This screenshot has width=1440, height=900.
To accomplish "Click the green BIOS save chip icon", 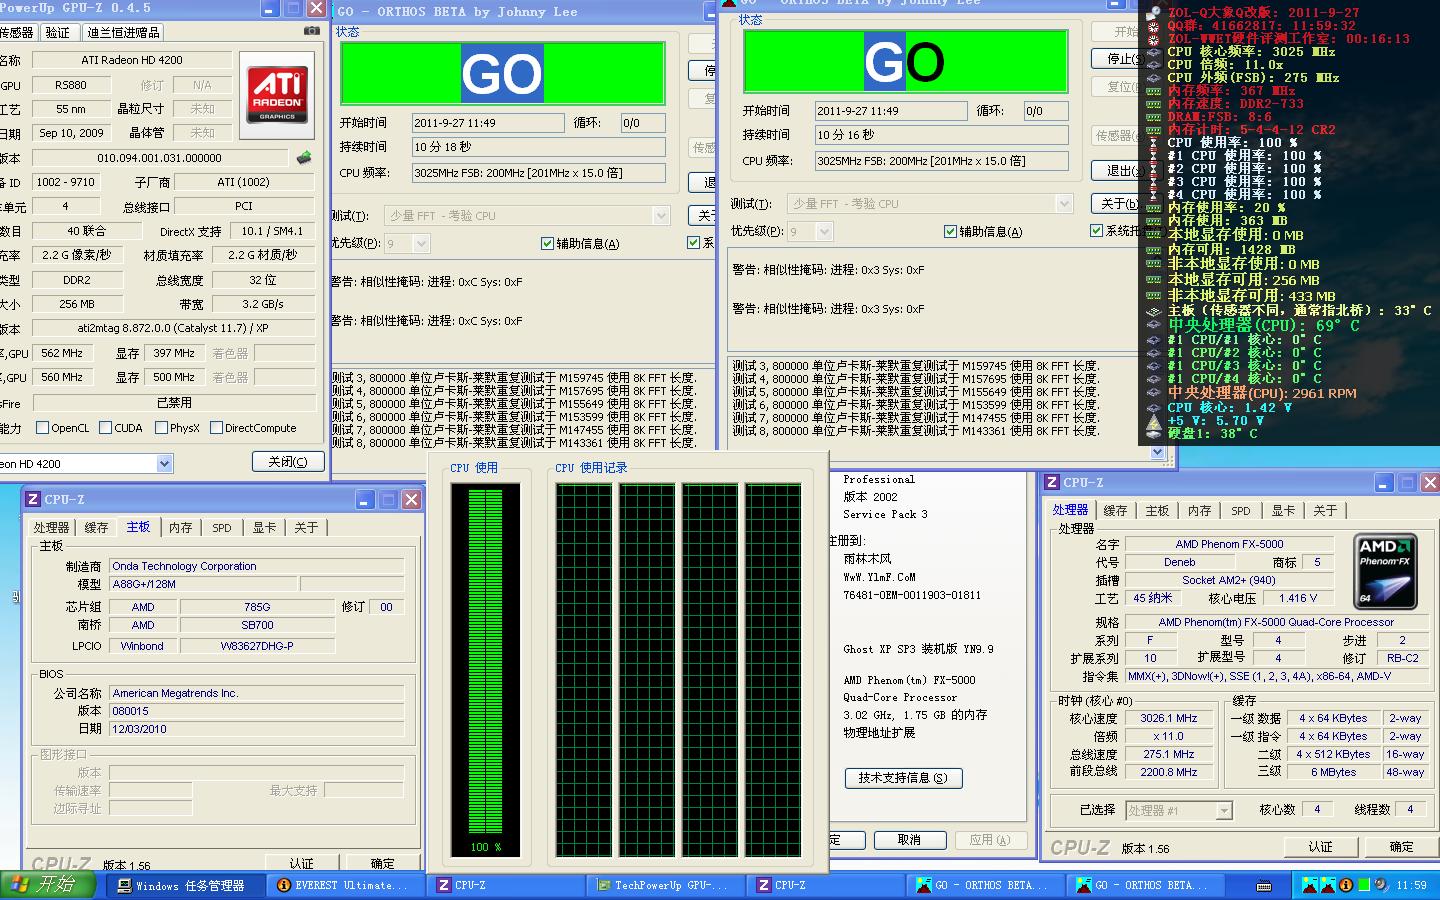I will [304, 158].
